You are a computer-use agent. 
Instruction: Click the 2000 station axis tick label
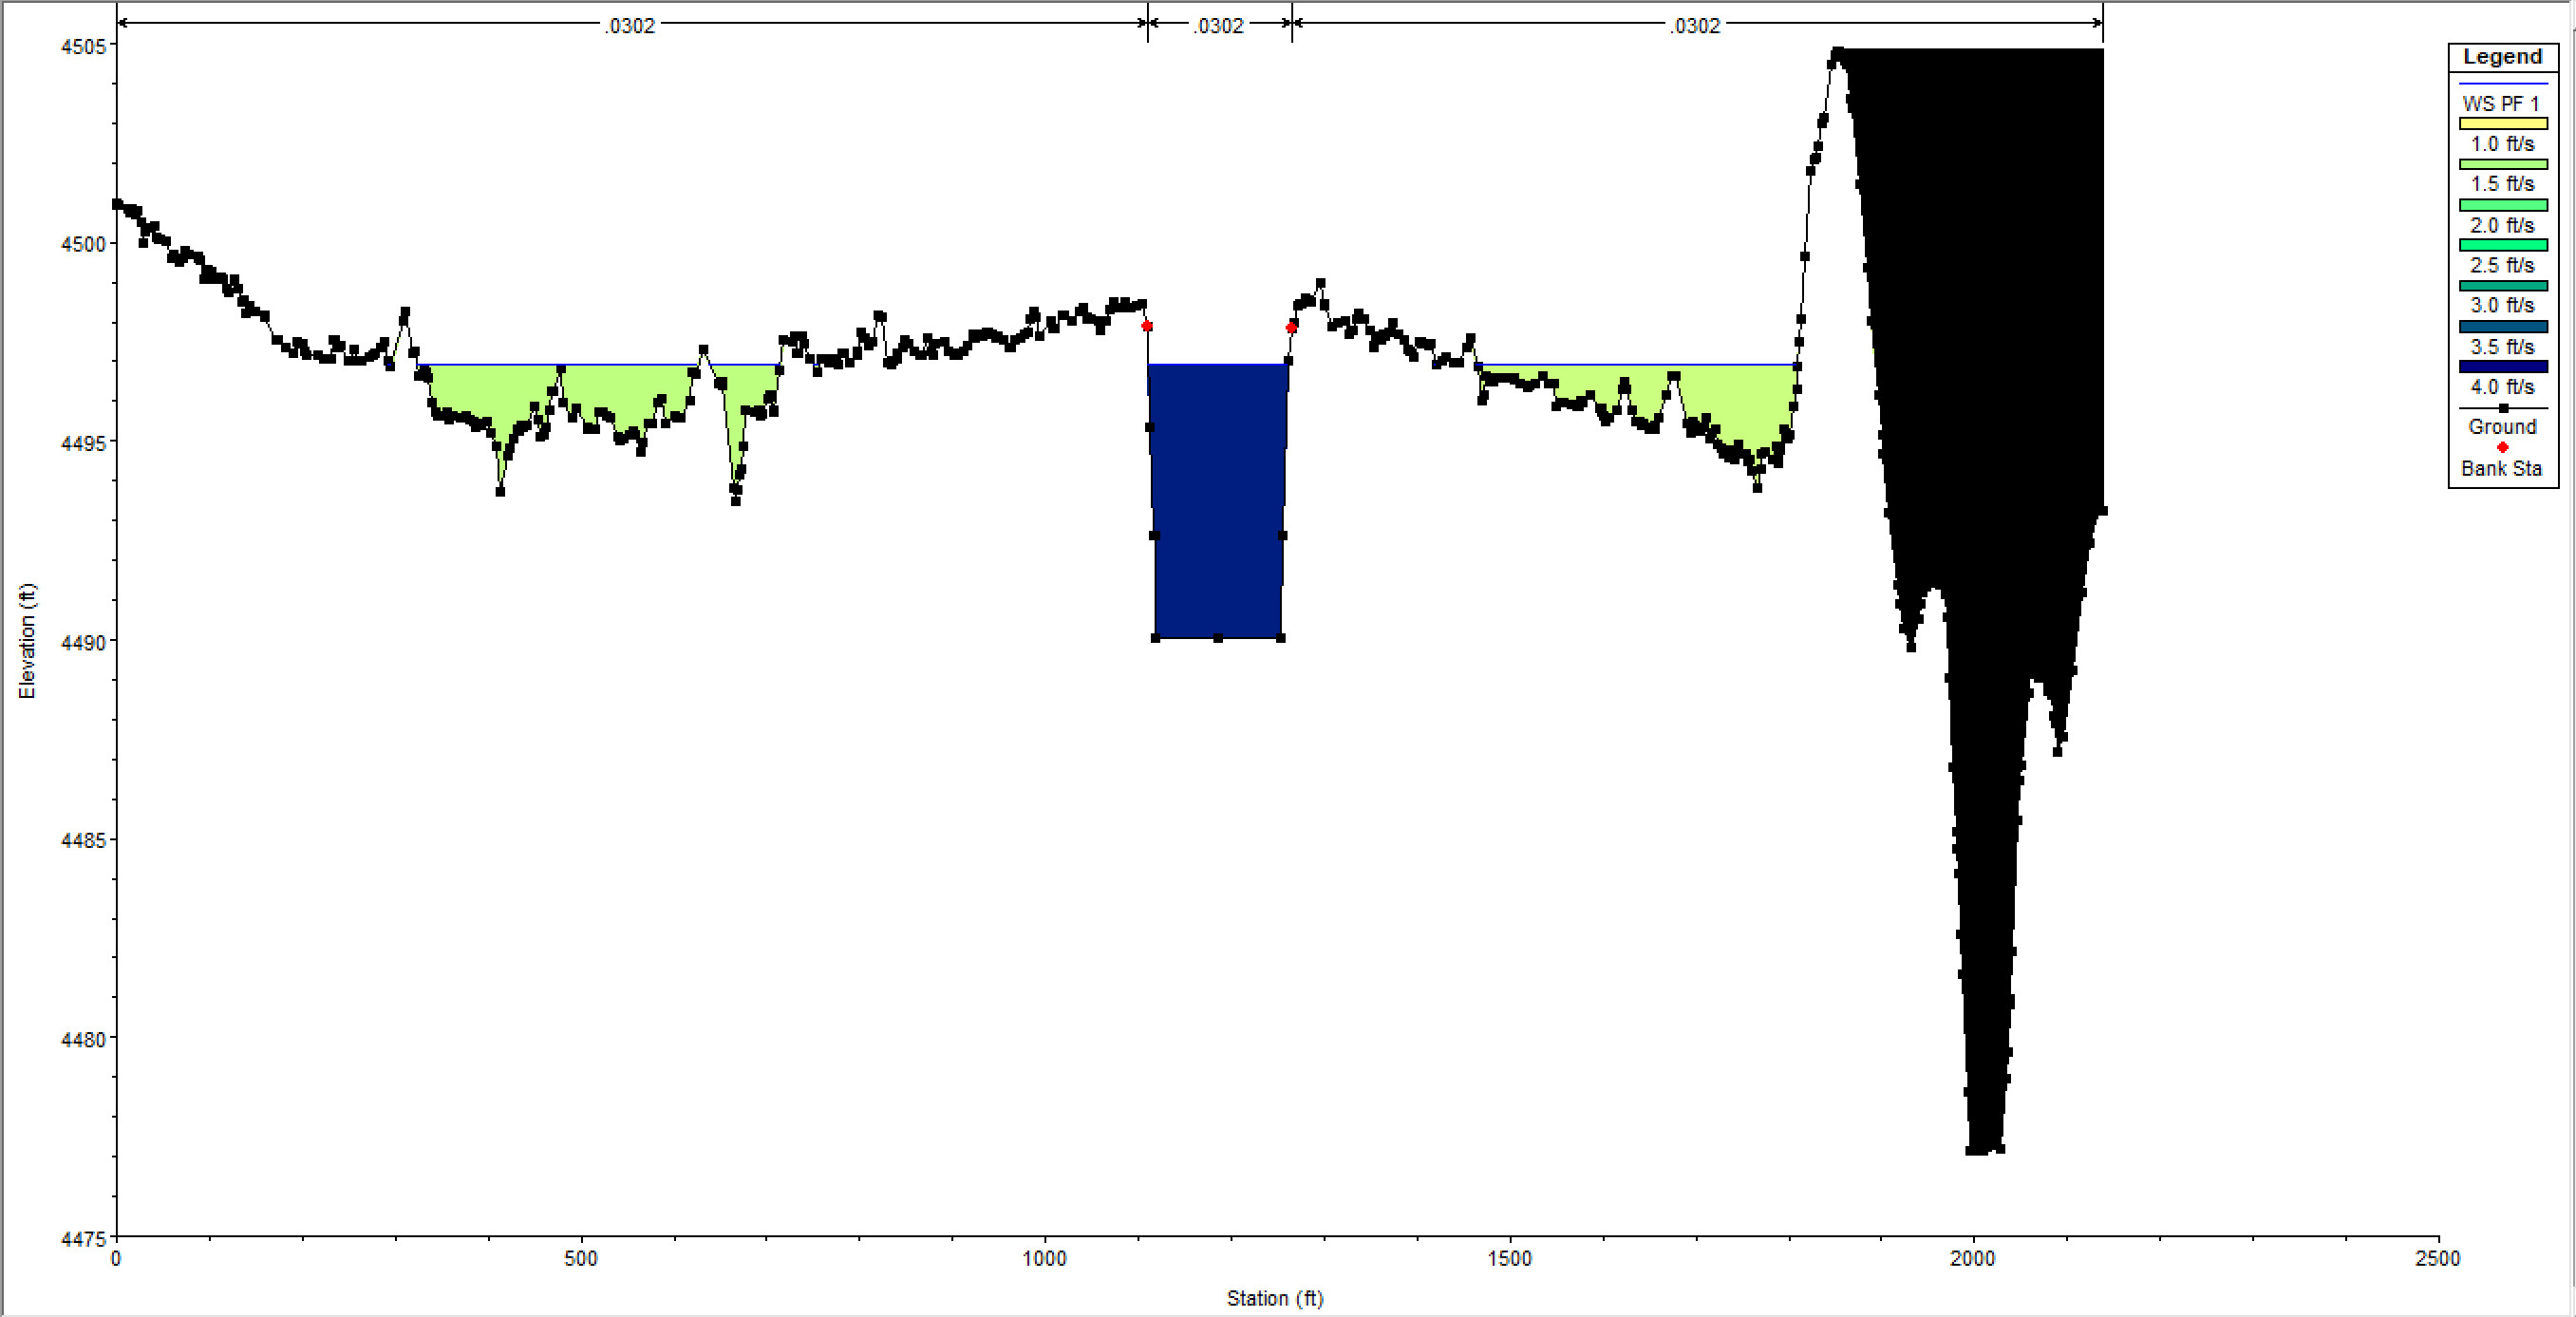pos(1972,1258)
